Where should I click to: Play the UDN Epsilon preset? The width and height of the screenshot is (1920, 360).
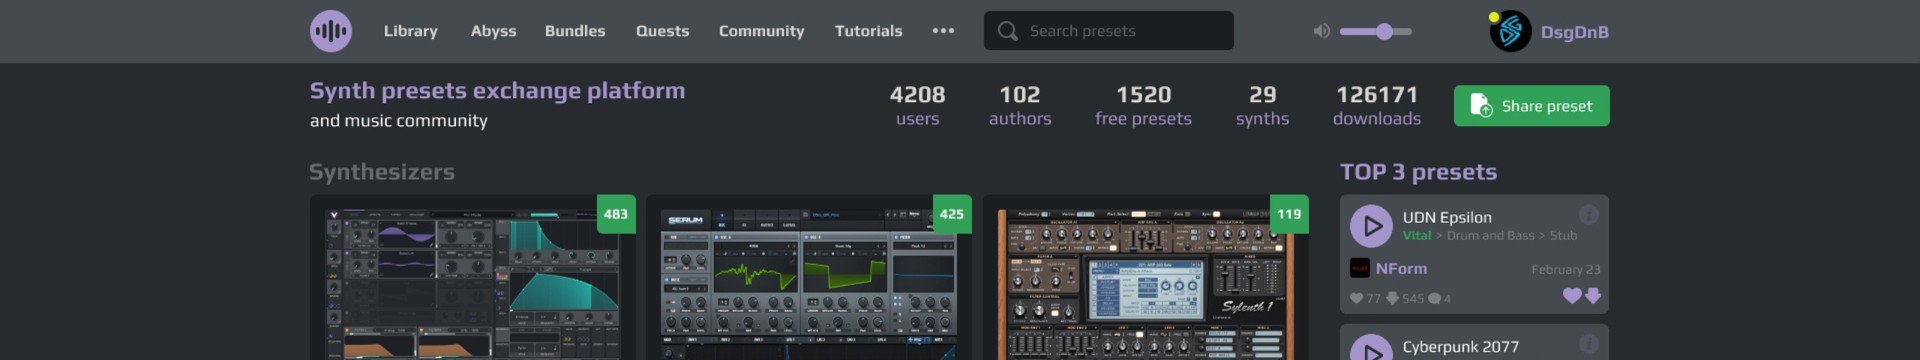(1371, 226)
